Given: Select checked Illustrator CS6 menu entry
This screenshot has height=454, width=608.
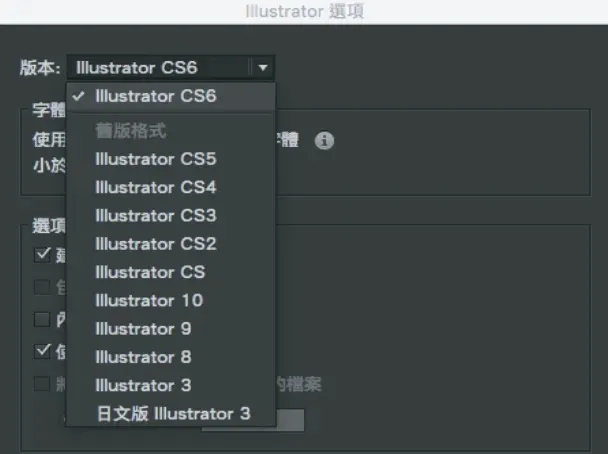Looking at the screenshot, I should point(155,97).
